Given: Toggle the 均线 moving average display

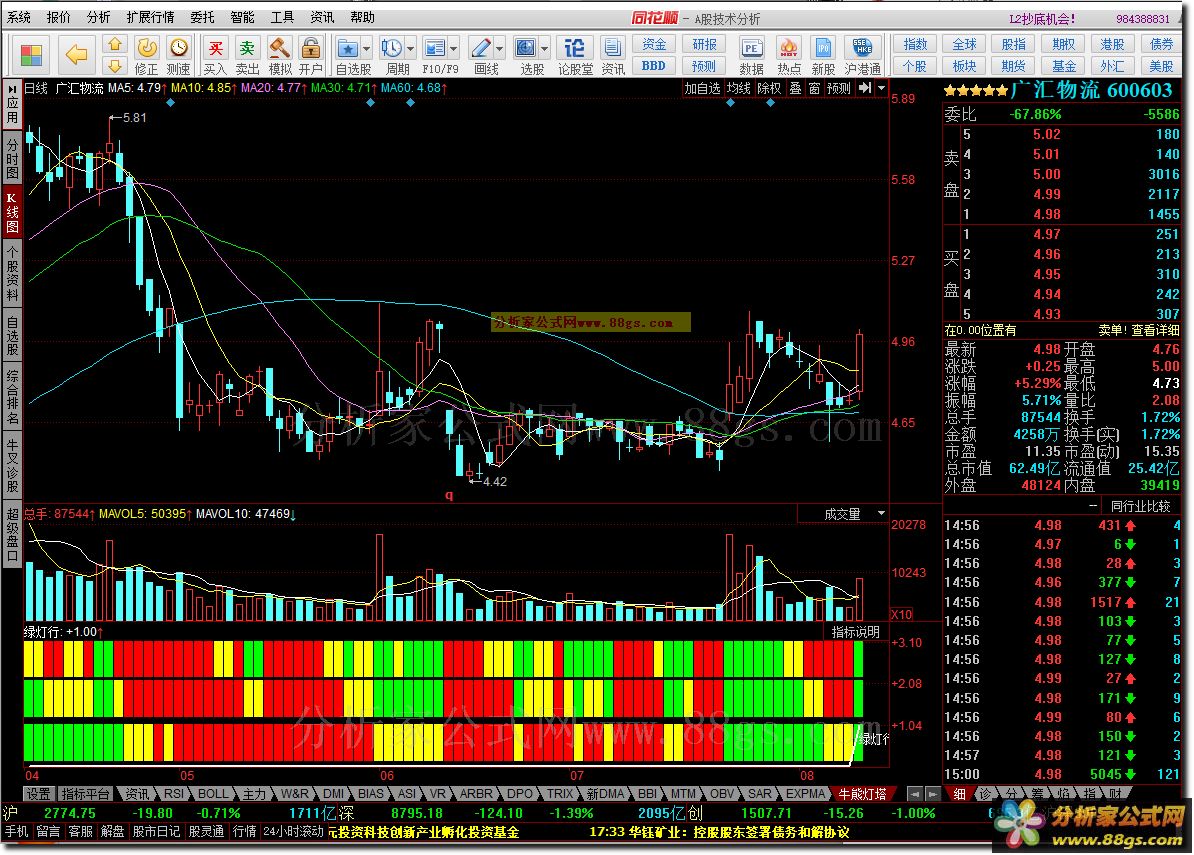Looking at the screenshot, I should pyautogui.click(x=739, y=88).
